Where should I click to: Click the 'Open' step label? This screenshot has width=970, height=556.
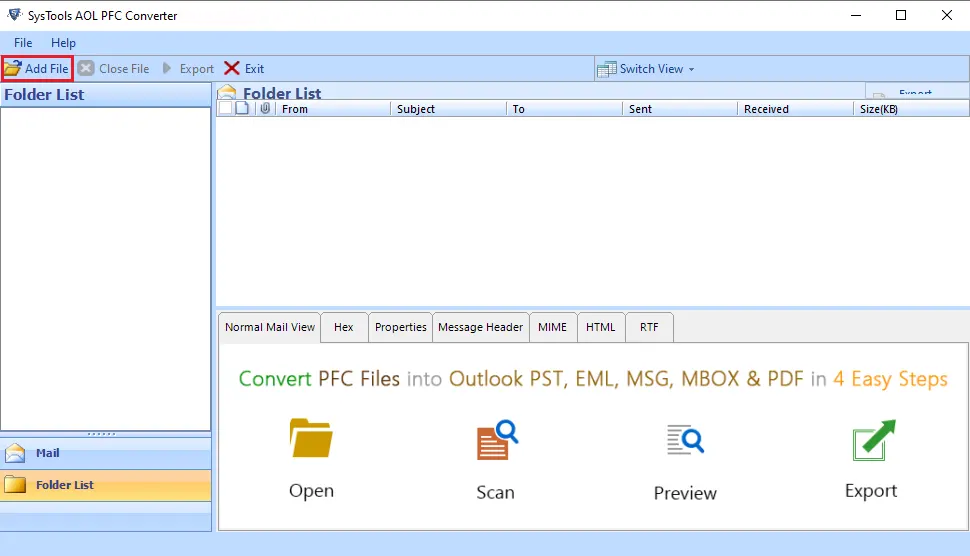pos(311,491)
